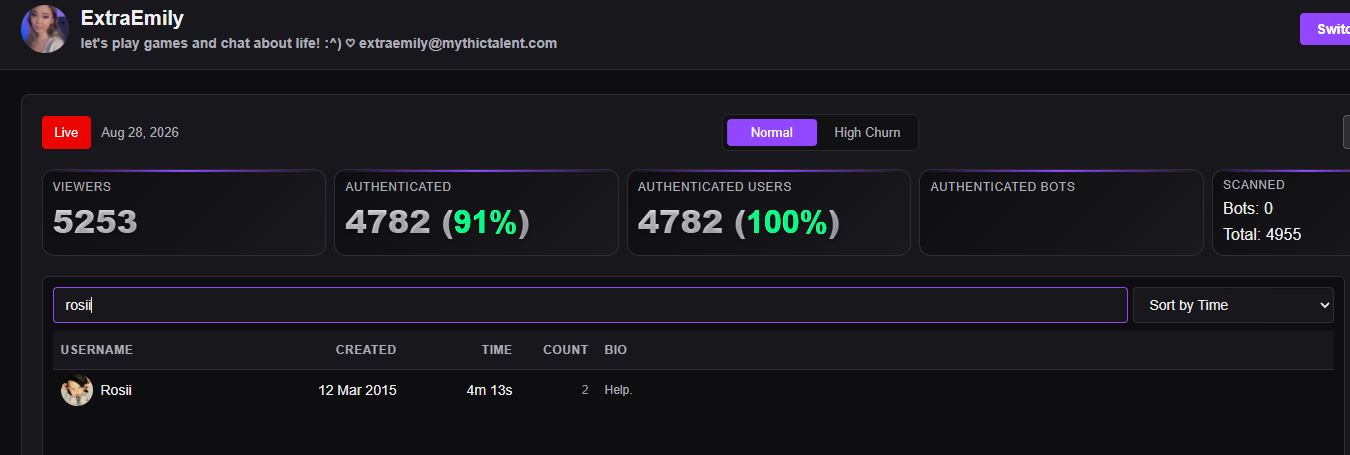Click the VIEWERS 5253 stat card
Viewport: 1350px width, 455px height.
click(x=184, y=212)
